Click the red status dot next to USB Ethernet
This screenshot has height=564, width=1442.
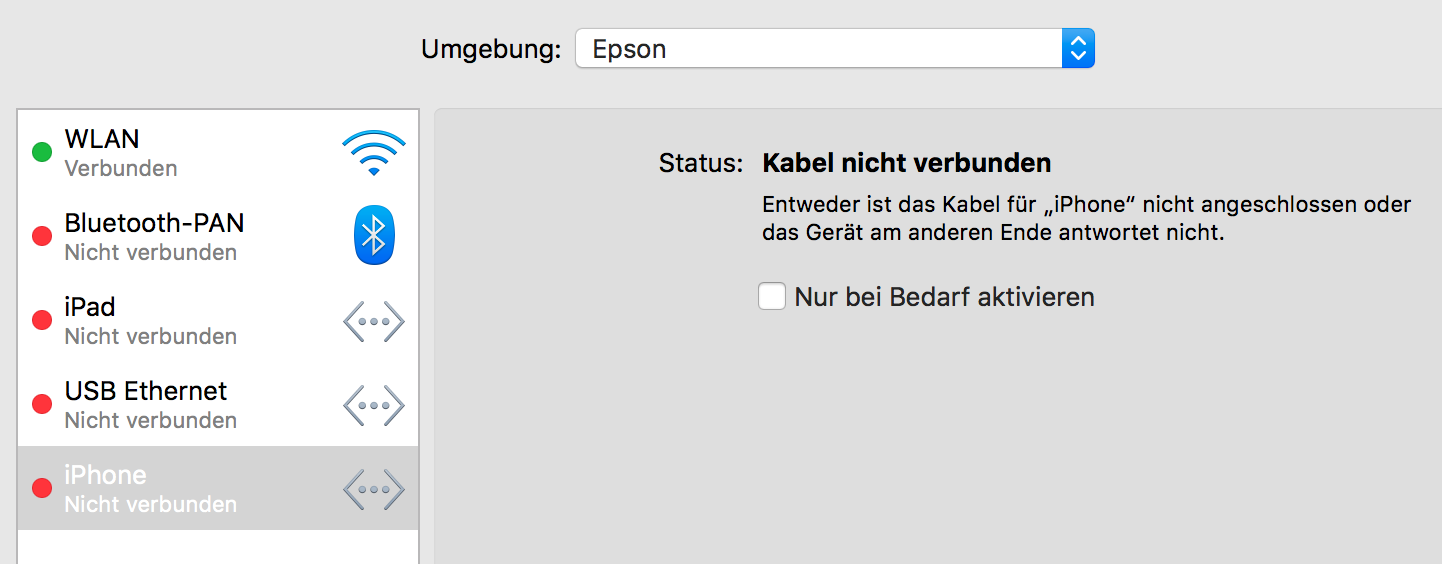(42, 405)
